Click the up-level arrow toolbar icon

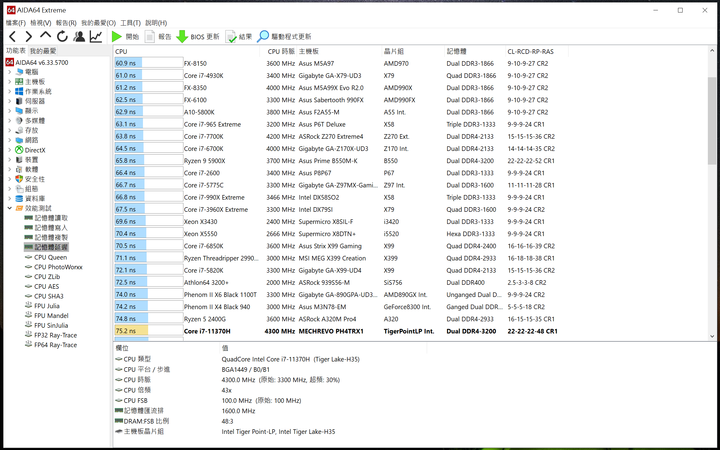[45, 35]
